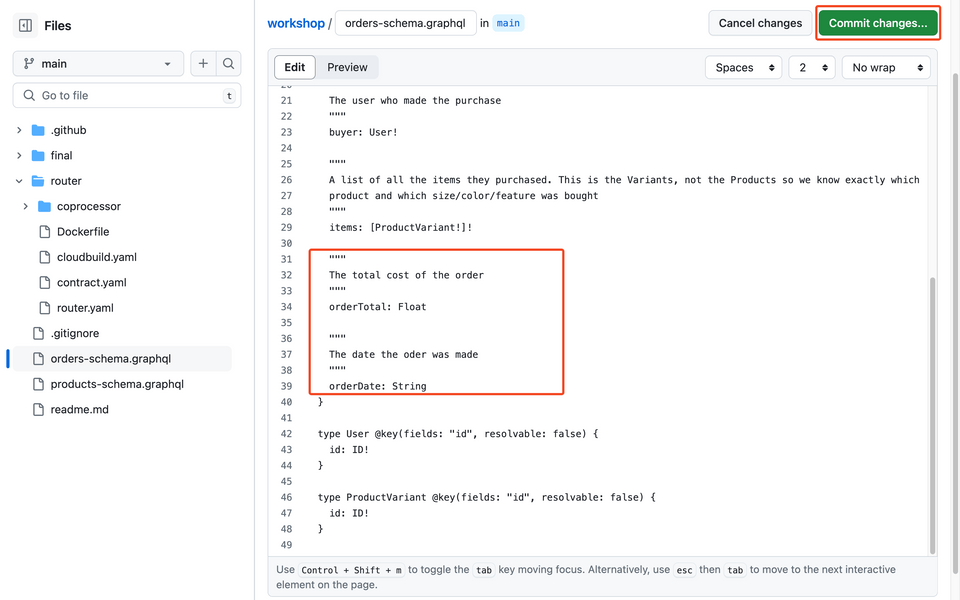Open contract.yaml file

point(92,282)
